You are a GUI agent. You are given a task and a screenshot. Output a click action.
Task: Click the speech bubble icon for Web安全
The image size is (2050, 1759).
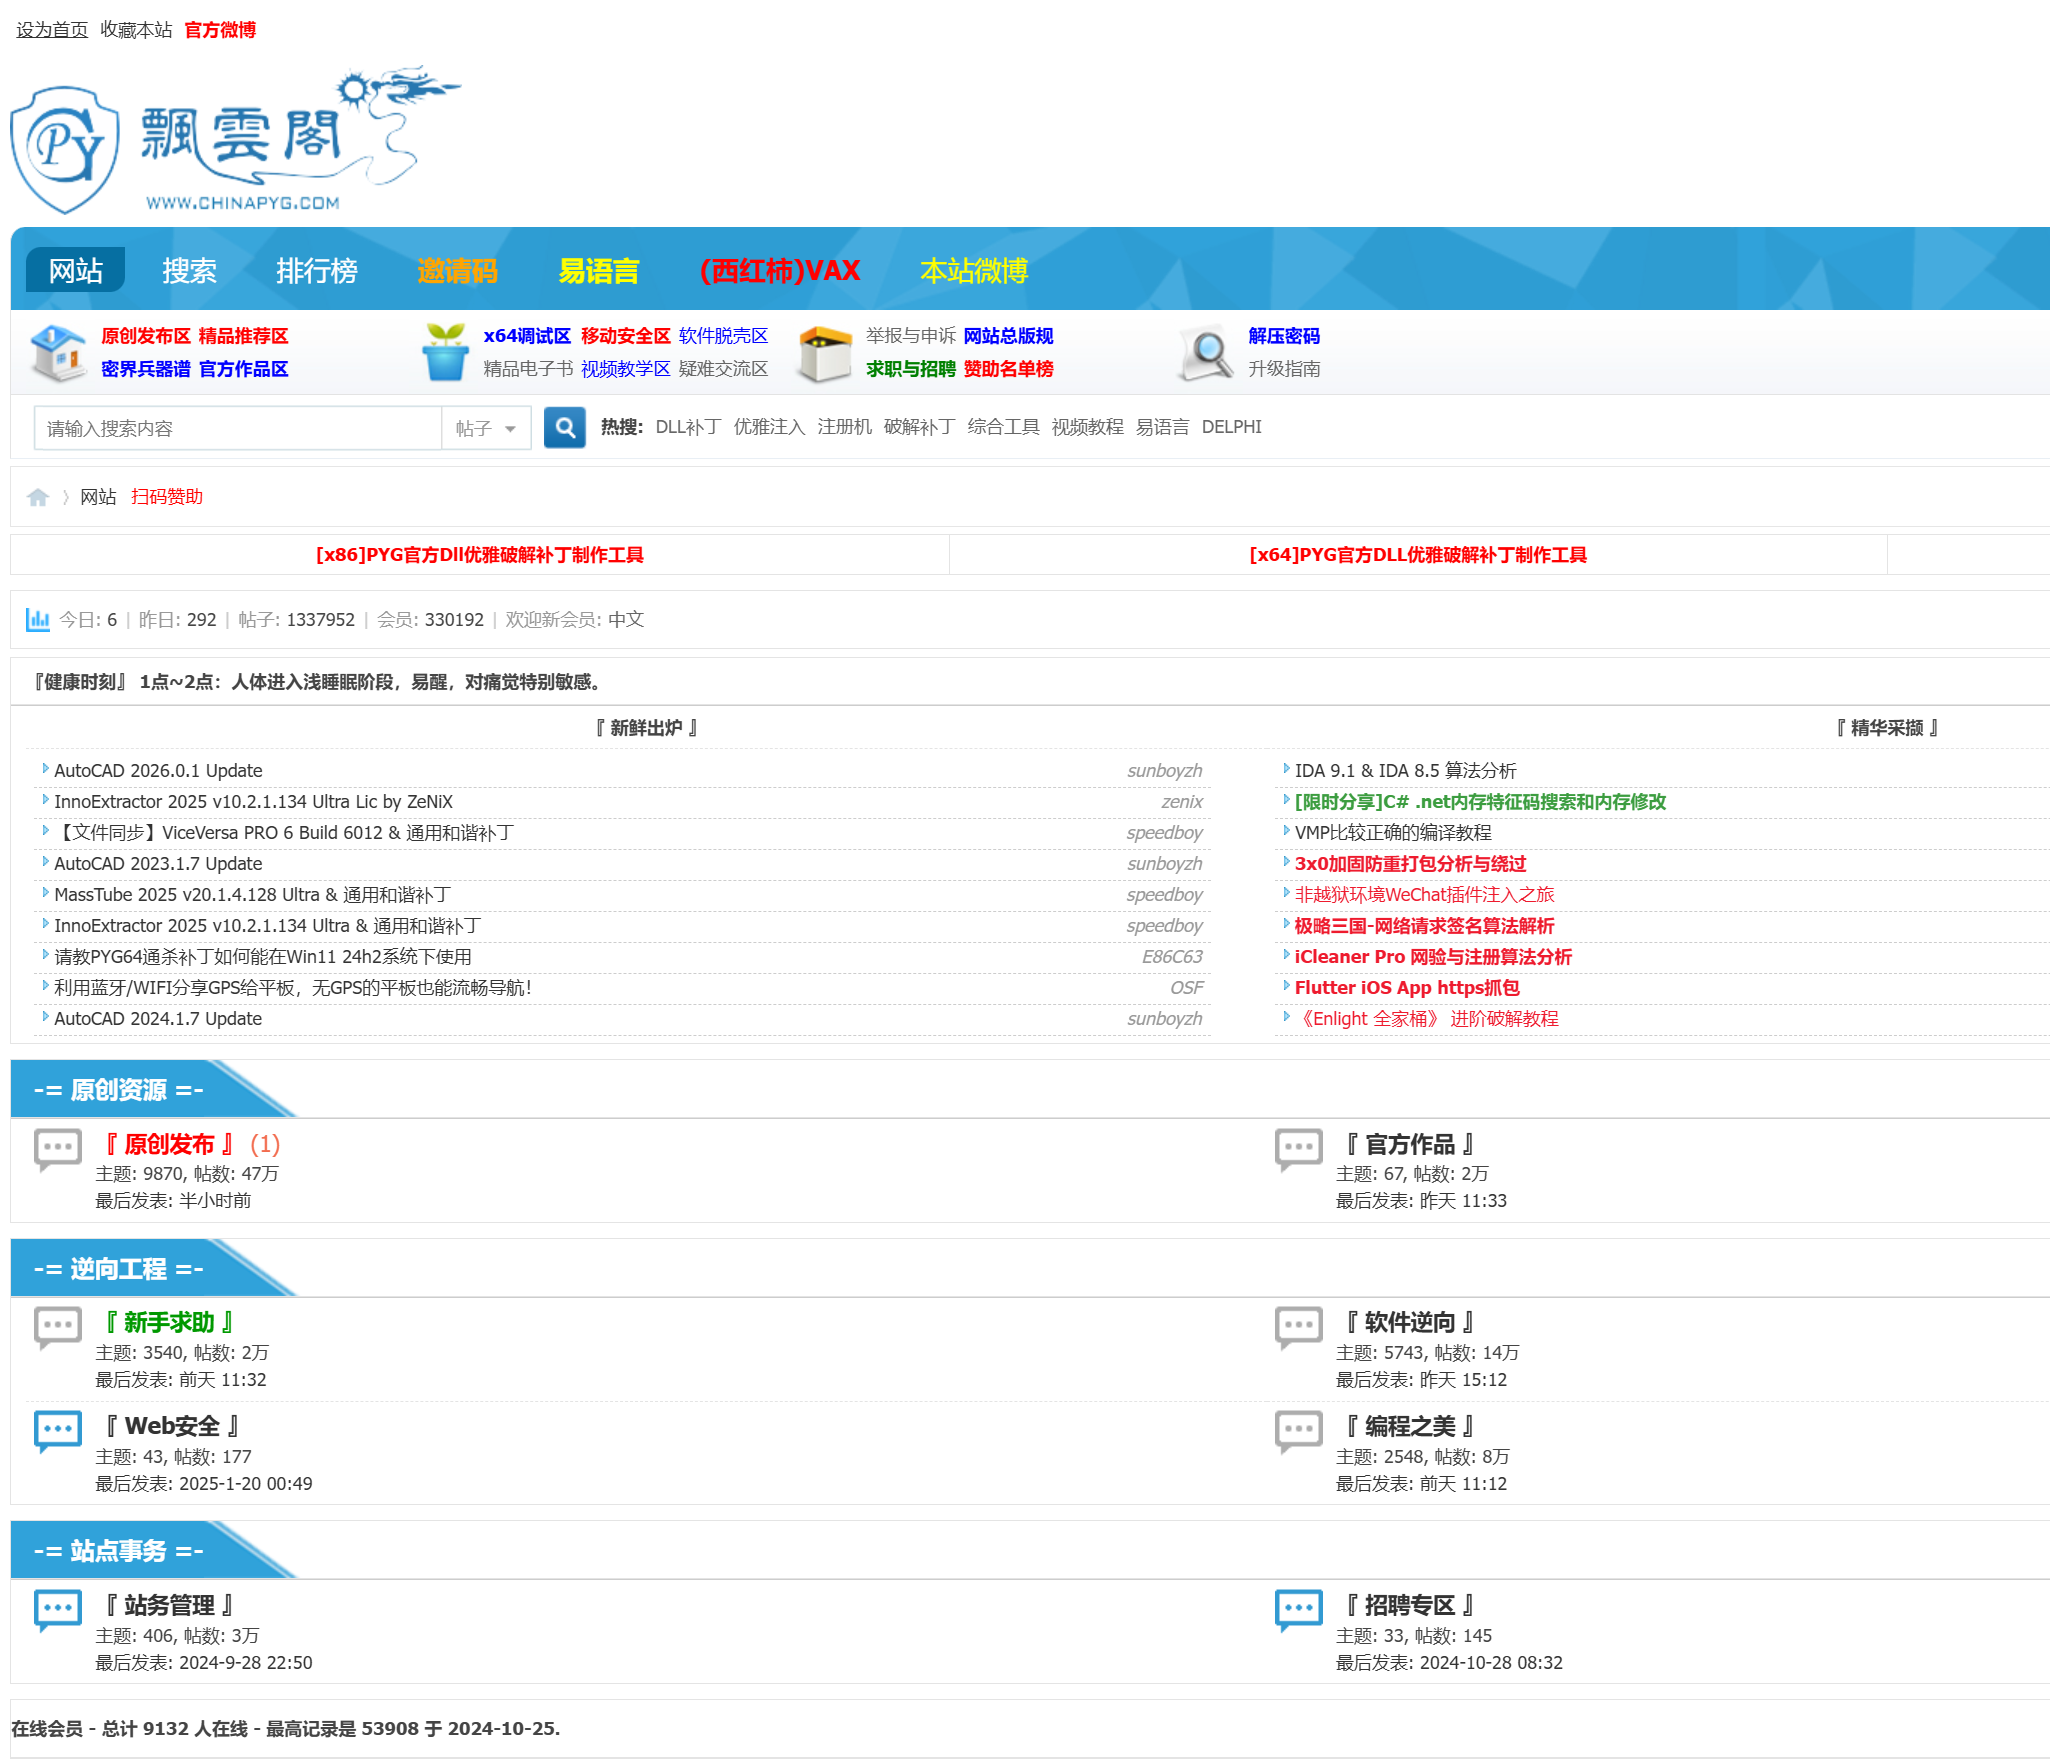click(57, 1431)
